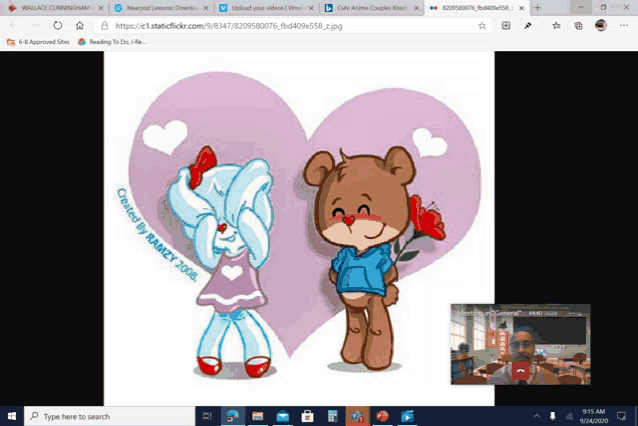Close the Nearpod Lessons tab

click(x=206, y=8)
